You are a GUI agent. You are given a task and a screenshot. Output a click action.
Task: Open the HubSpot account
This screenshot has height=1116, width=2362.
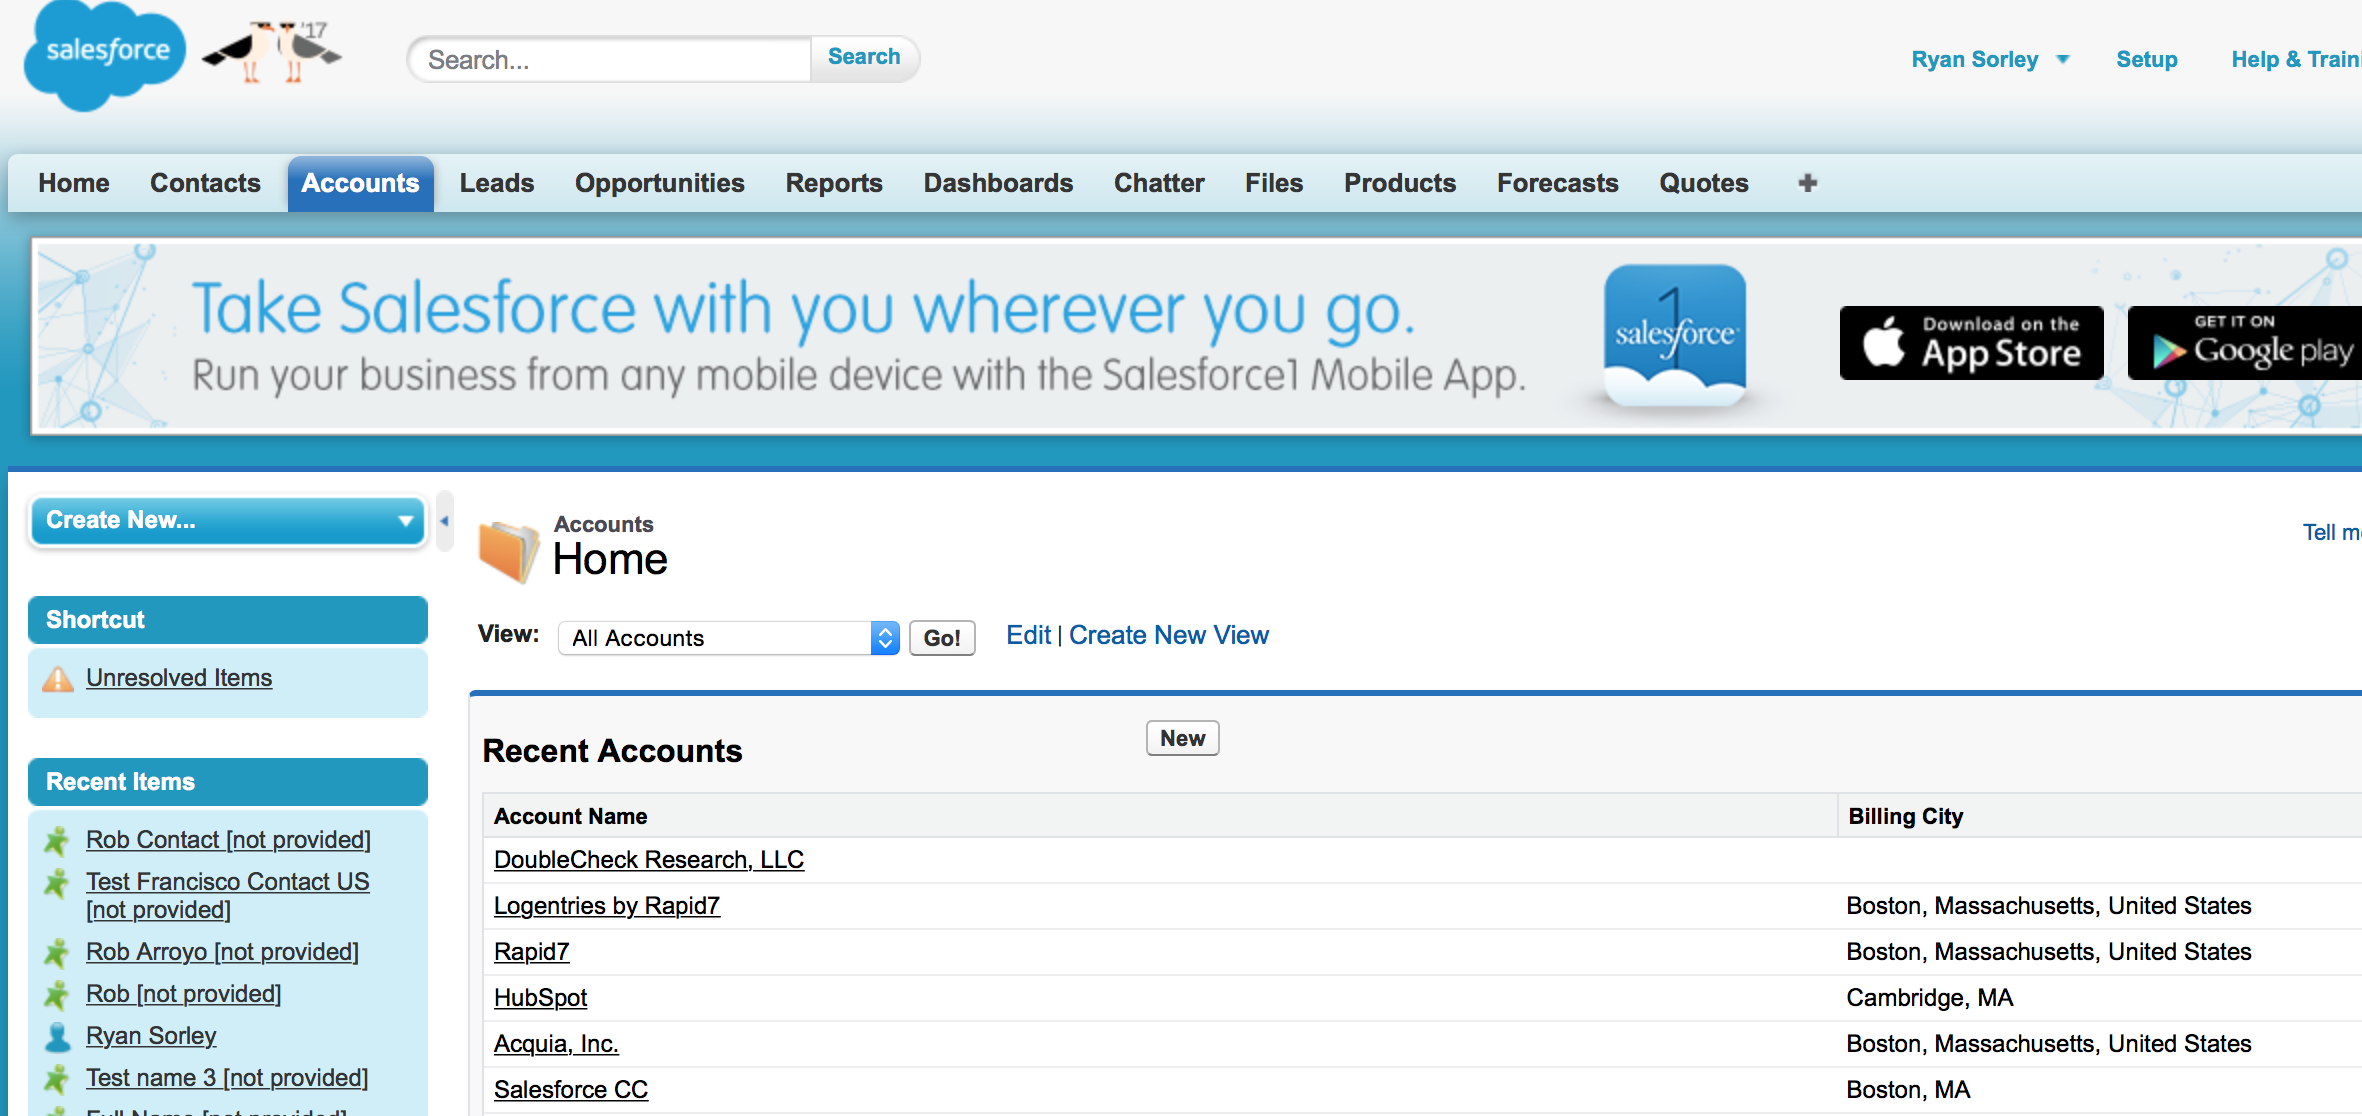click(x=540, y=998)
